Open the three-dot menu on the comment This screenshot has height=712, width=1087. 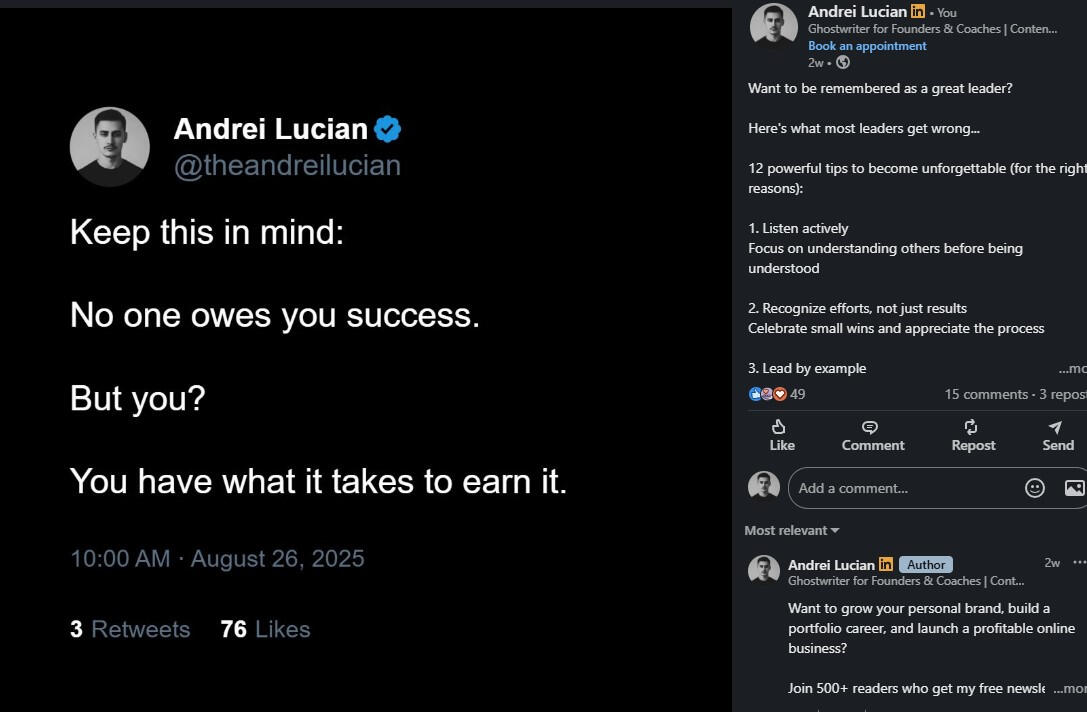[1079, 563]
